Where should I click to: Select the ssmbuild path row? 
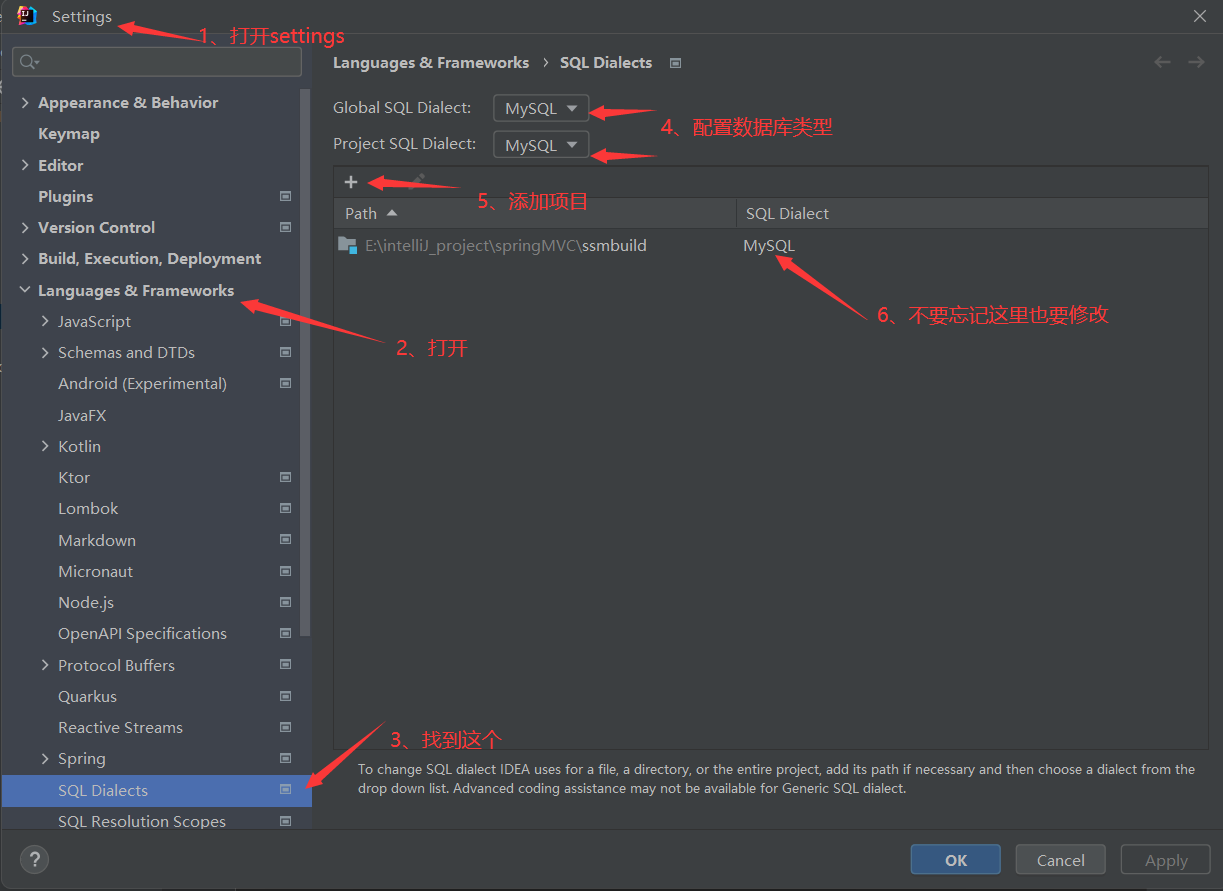(x=771, y=246)
